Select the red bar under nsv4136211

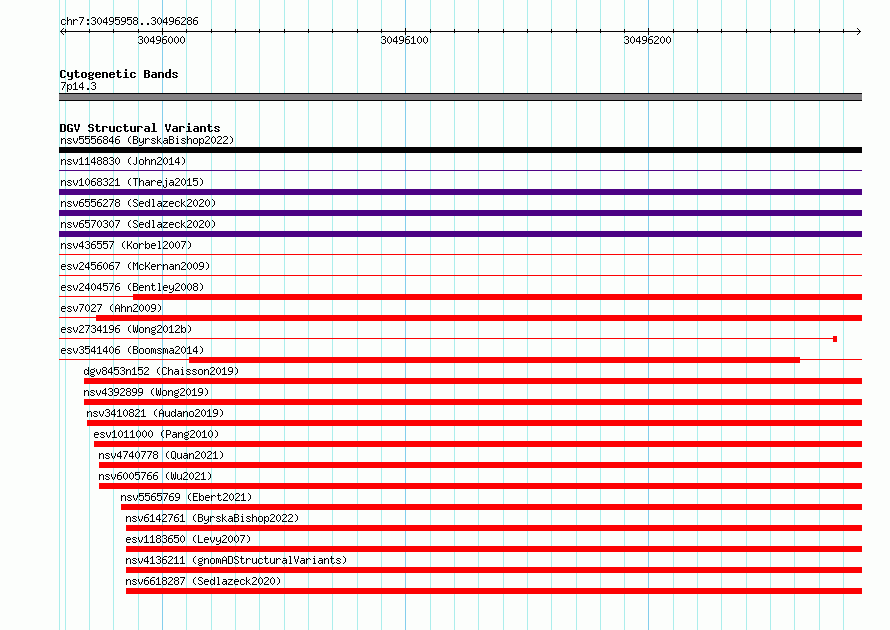(x=494, y=570)
